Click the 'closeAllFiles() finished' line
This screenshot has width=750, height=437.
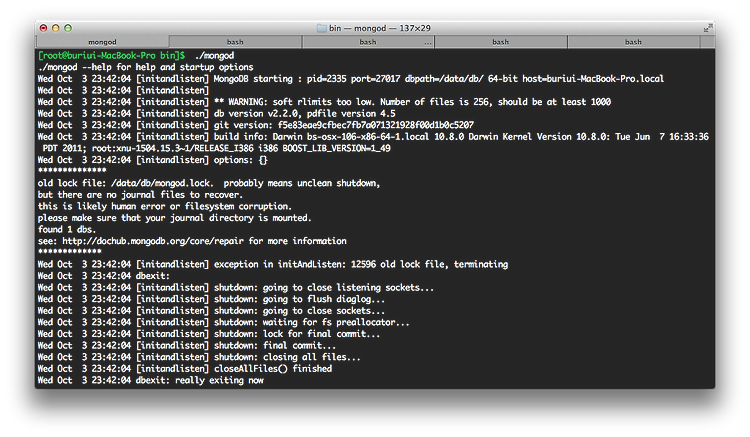pyautogui.click(x=185, y=369)
